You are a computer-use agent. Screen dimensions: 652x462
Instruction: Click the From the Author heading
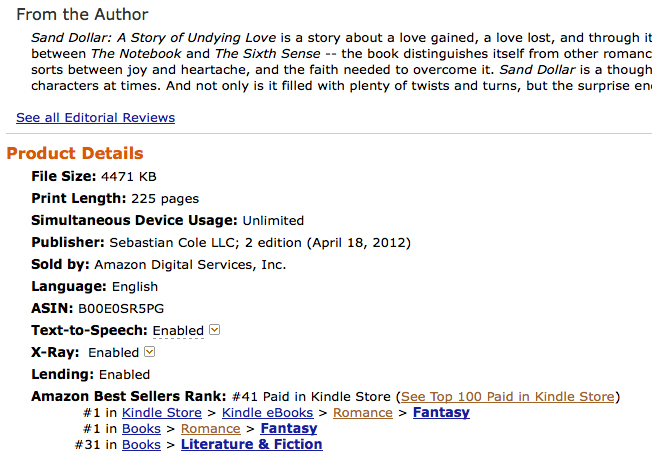coord(82,15)
